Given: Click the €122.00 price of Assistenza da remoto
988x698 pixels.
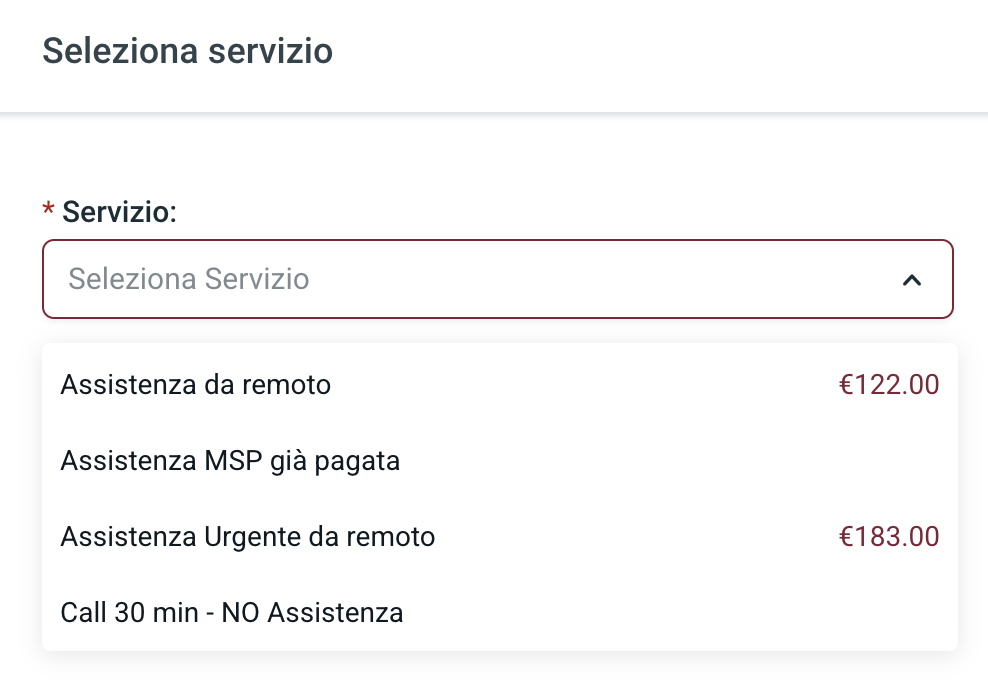Looking at the screenshot, I should pyautogui.click(x=889, y=384).
